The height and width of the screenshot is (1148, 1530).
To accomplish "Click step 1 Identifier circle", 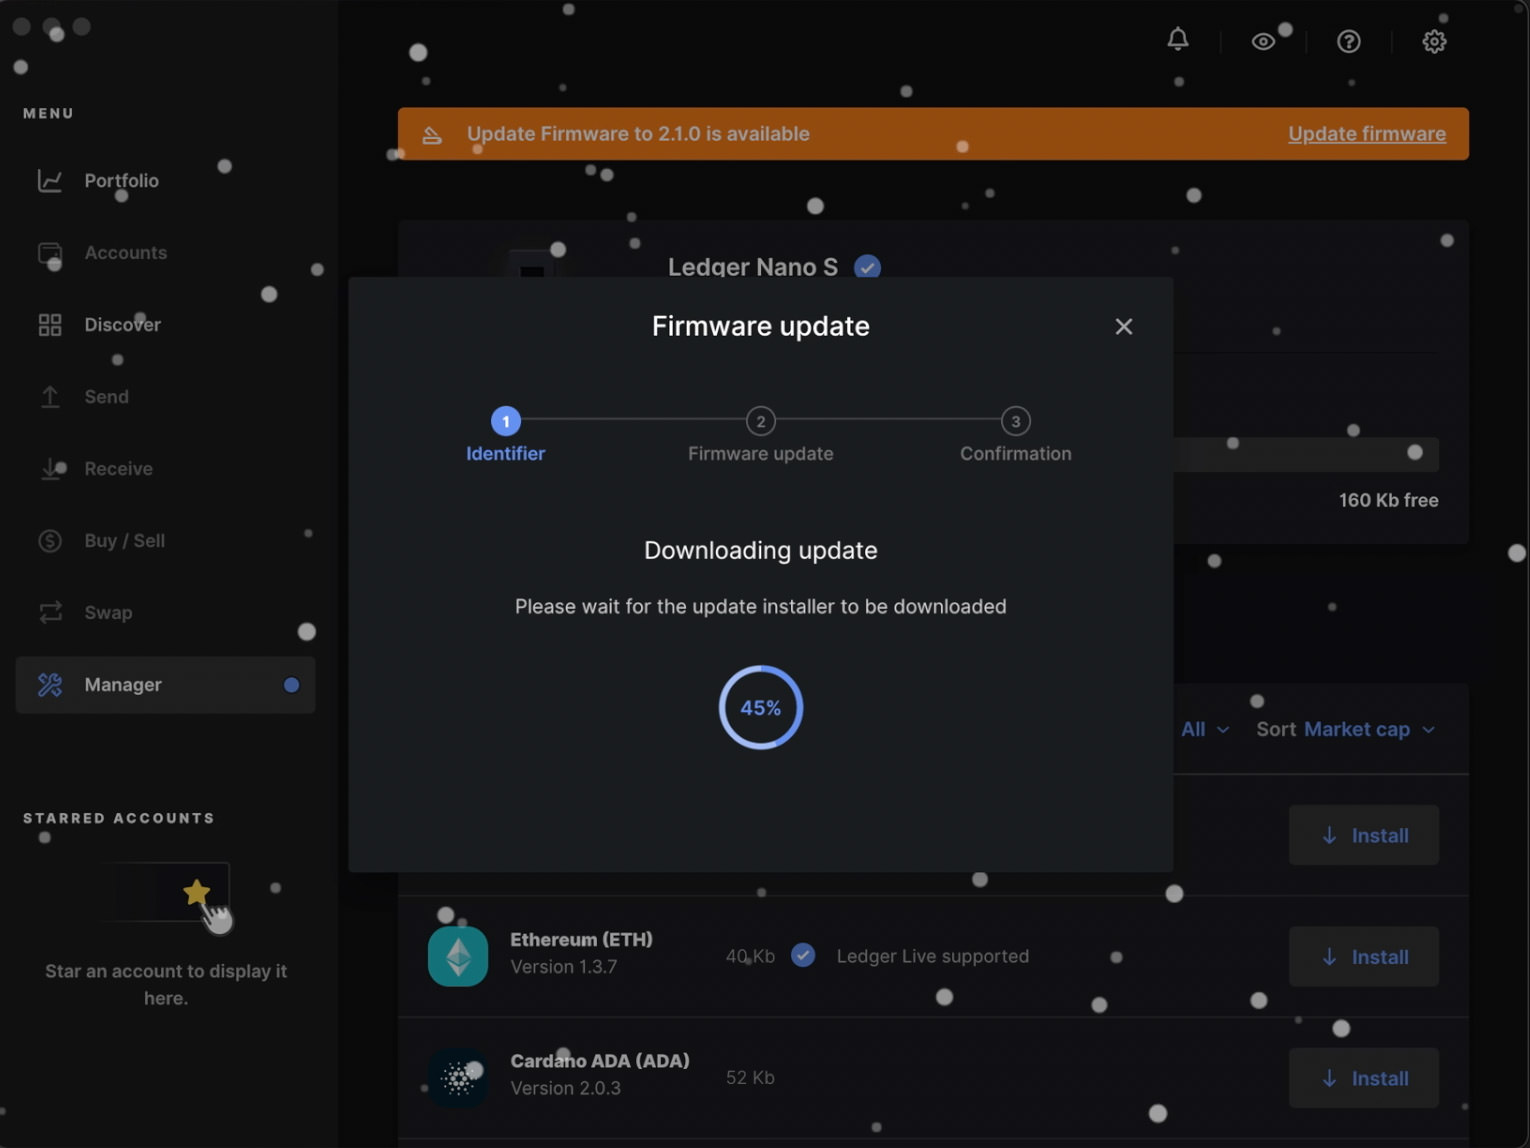I will [506, 421].
